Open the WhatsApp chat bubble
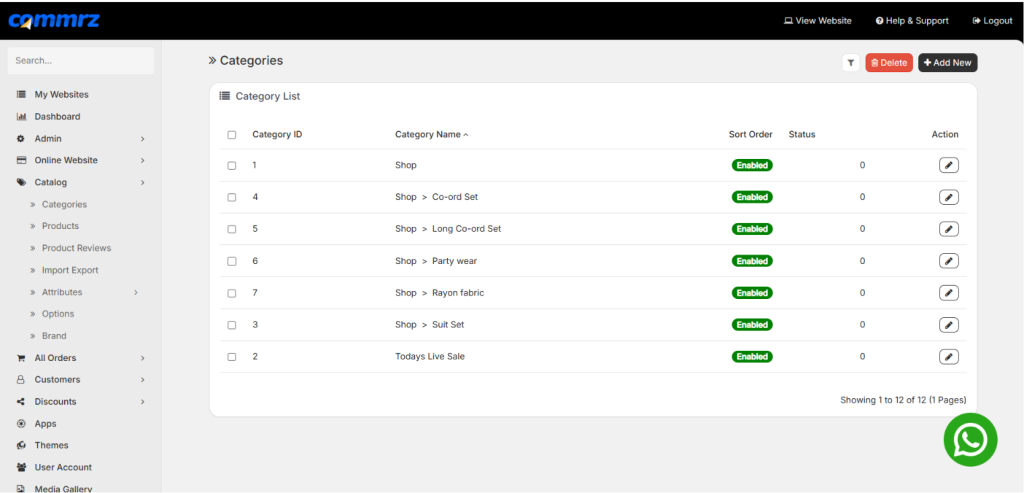This screenshot has width=1024, height=493. 970,439
